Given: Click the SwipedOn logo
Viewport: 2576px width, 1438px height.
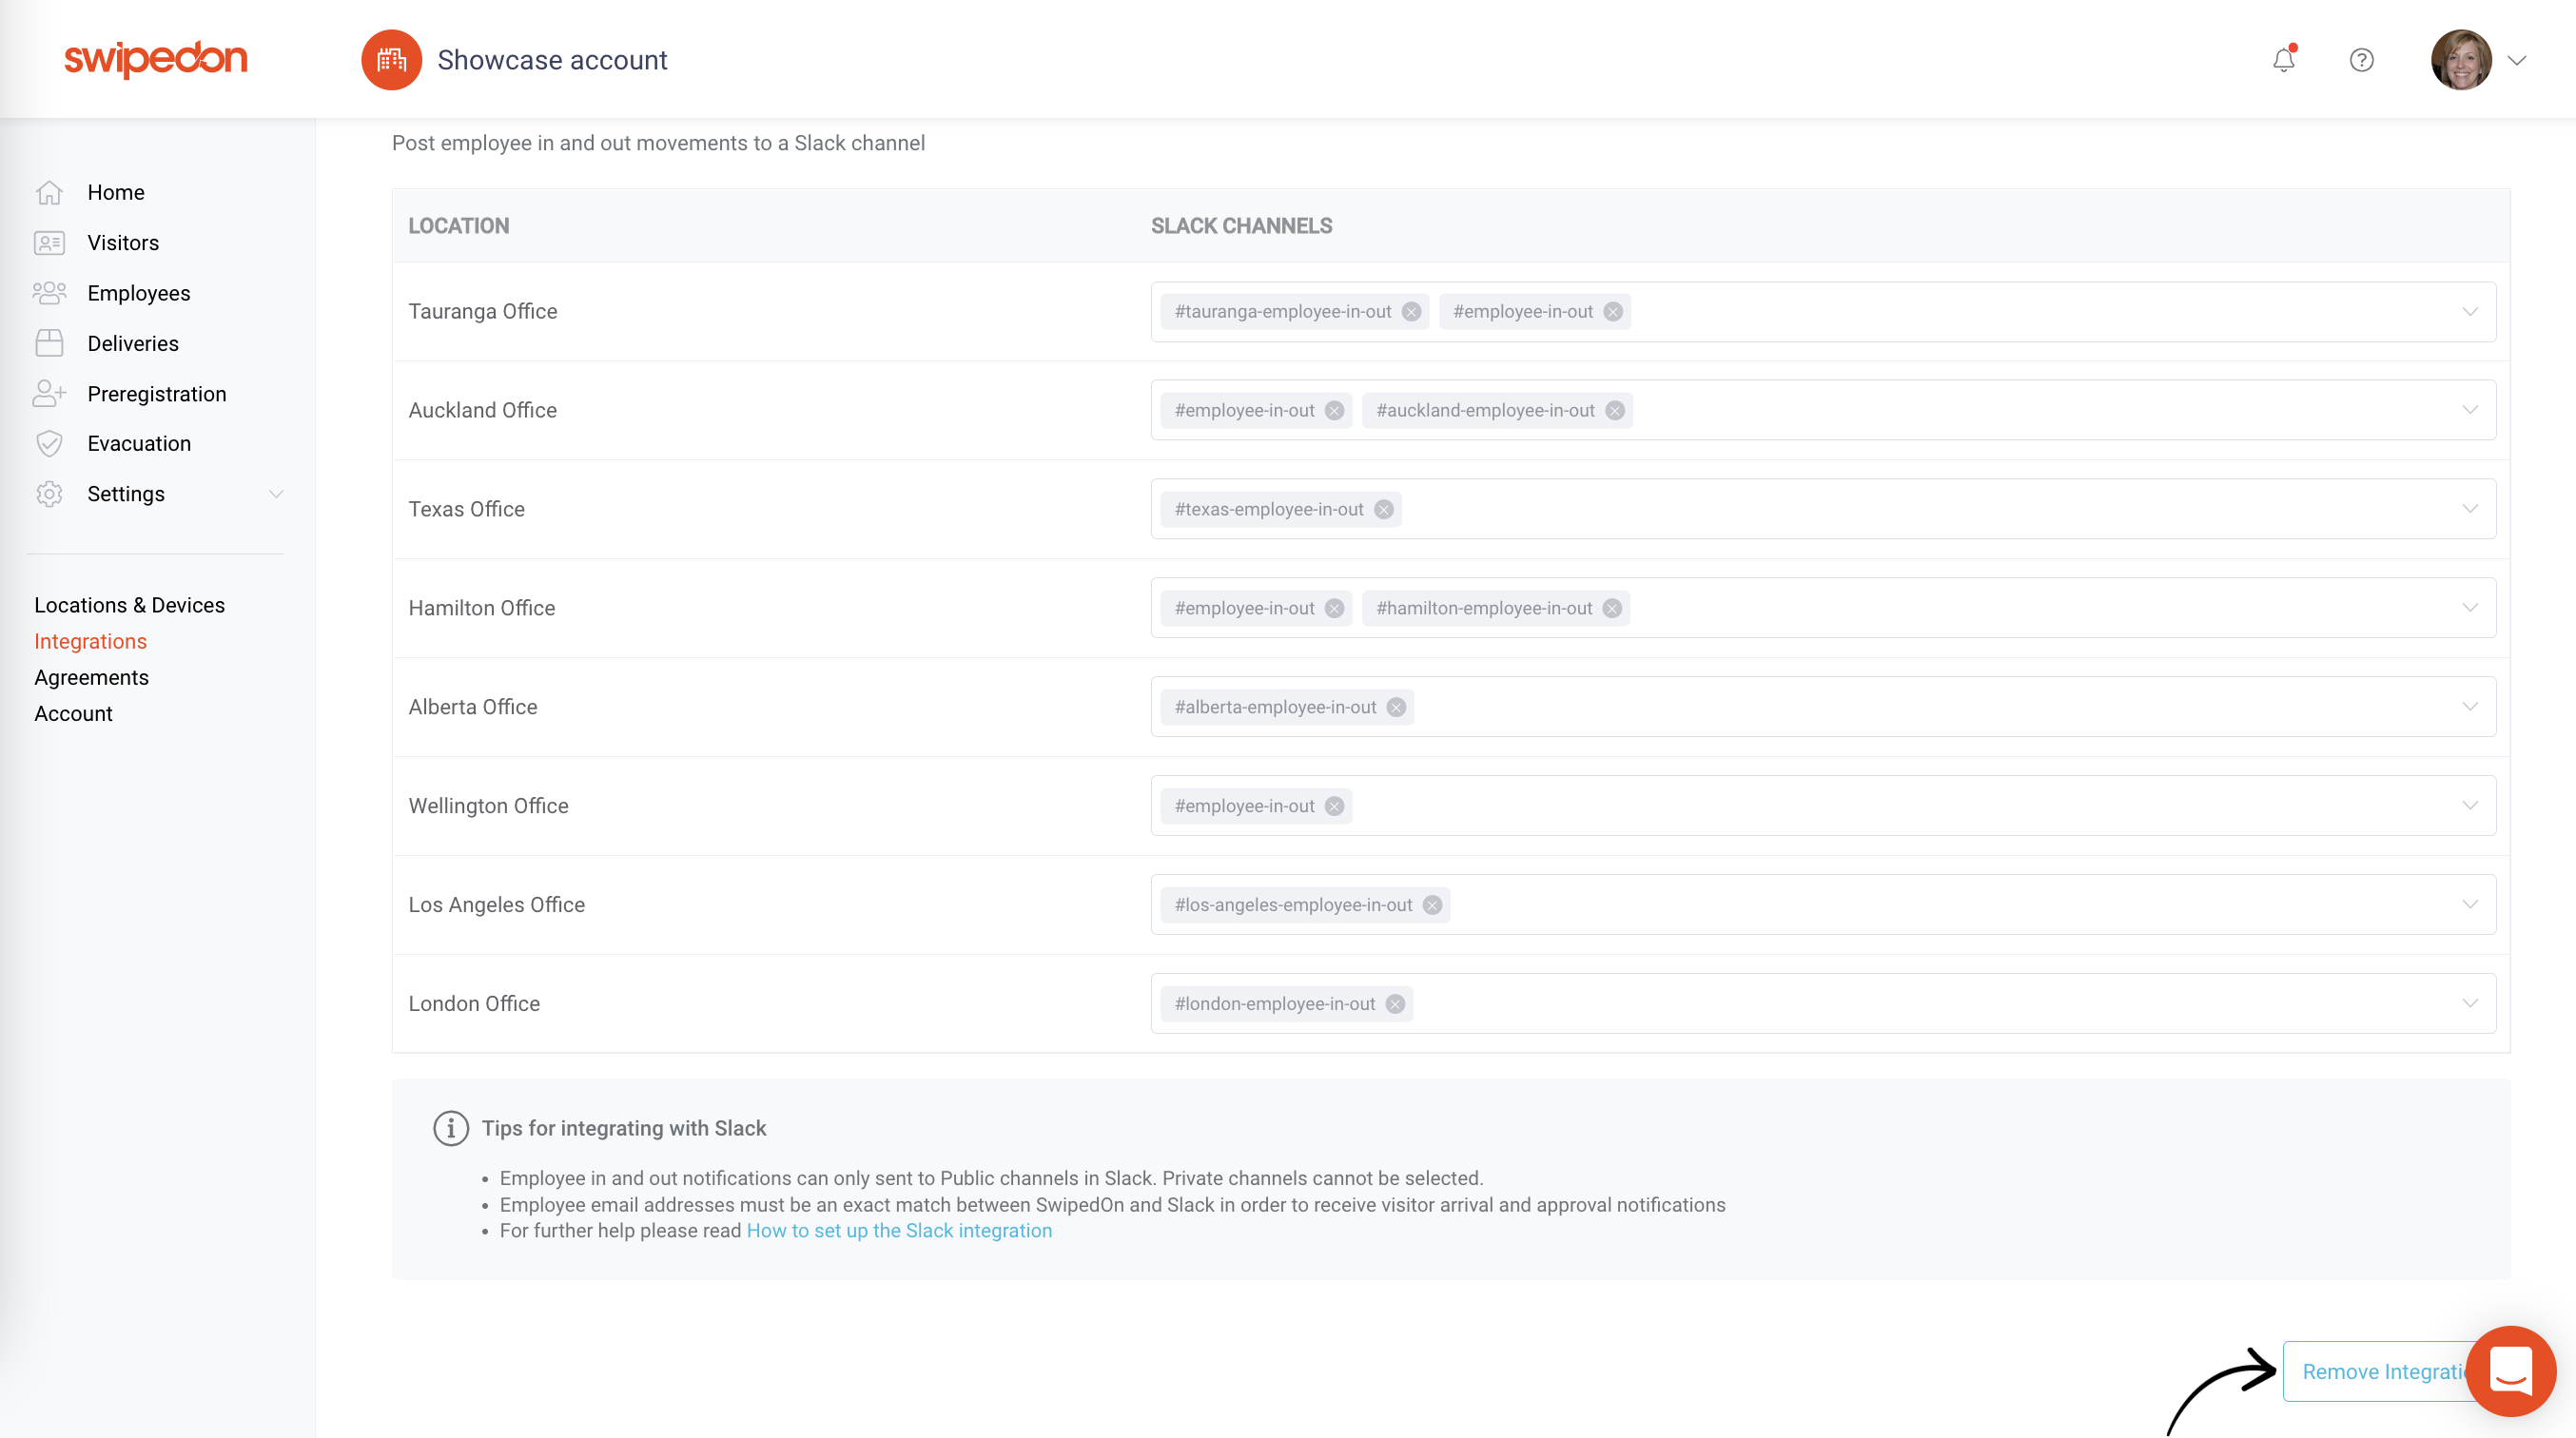Looking at the screenshot, I should [155, 59].
